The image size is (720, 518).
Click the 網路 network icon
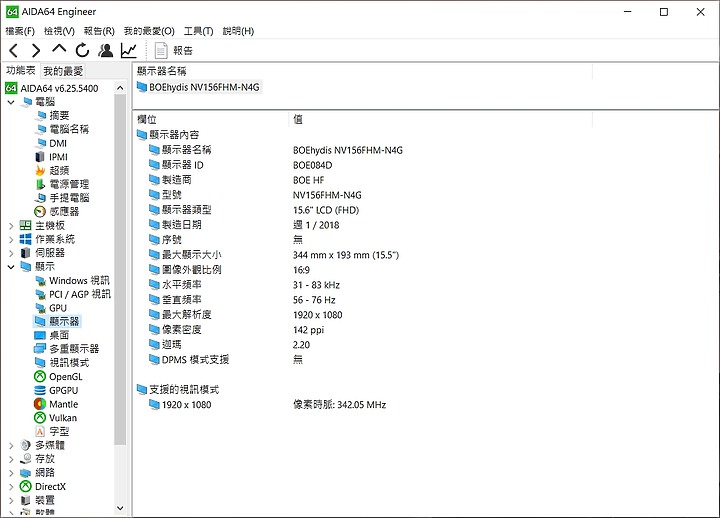(26, 473)
